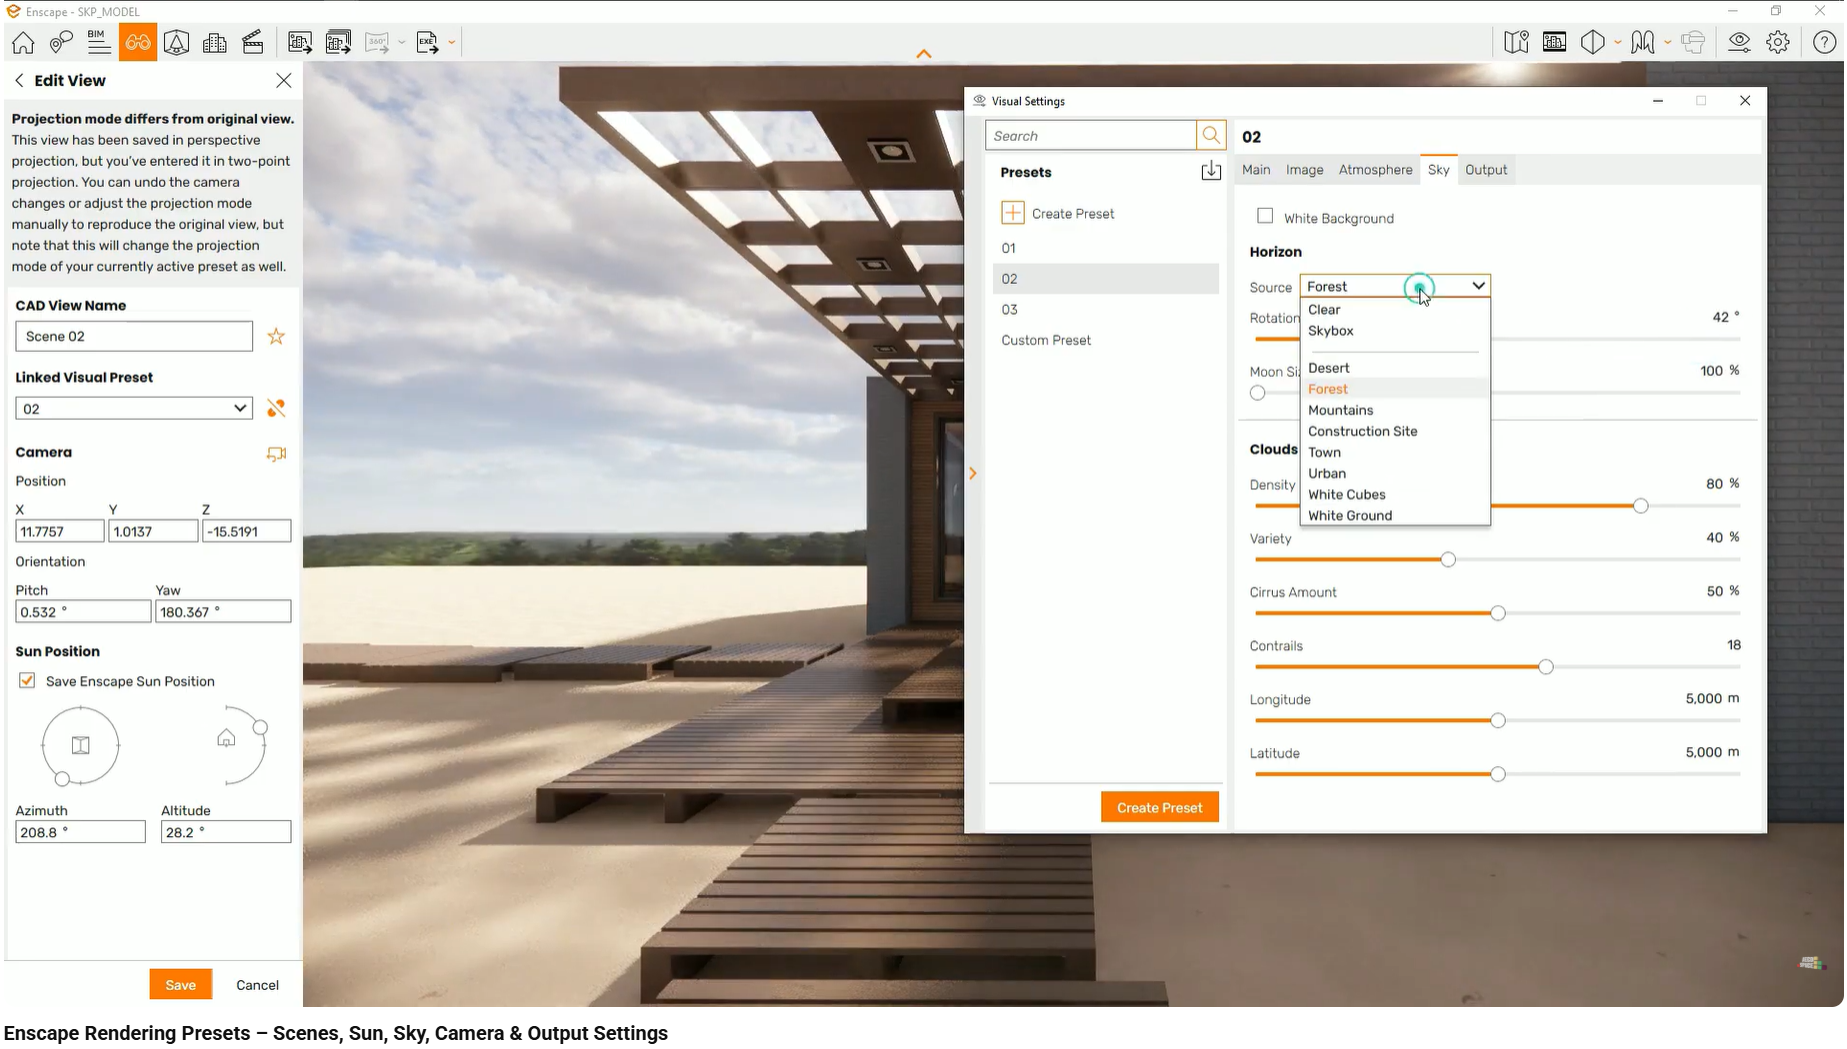Screen dimensions: 1847x1049
Task: Open the Asset Library buildings icon
Action: pyautogui.click(x=215, y=43)
